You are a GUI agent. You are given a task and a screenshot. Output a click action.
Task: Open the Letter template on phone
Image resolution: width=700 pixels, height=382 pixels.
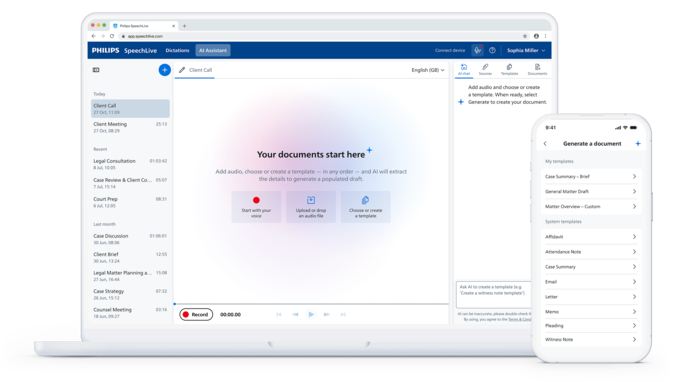click(x=591, y=297)
